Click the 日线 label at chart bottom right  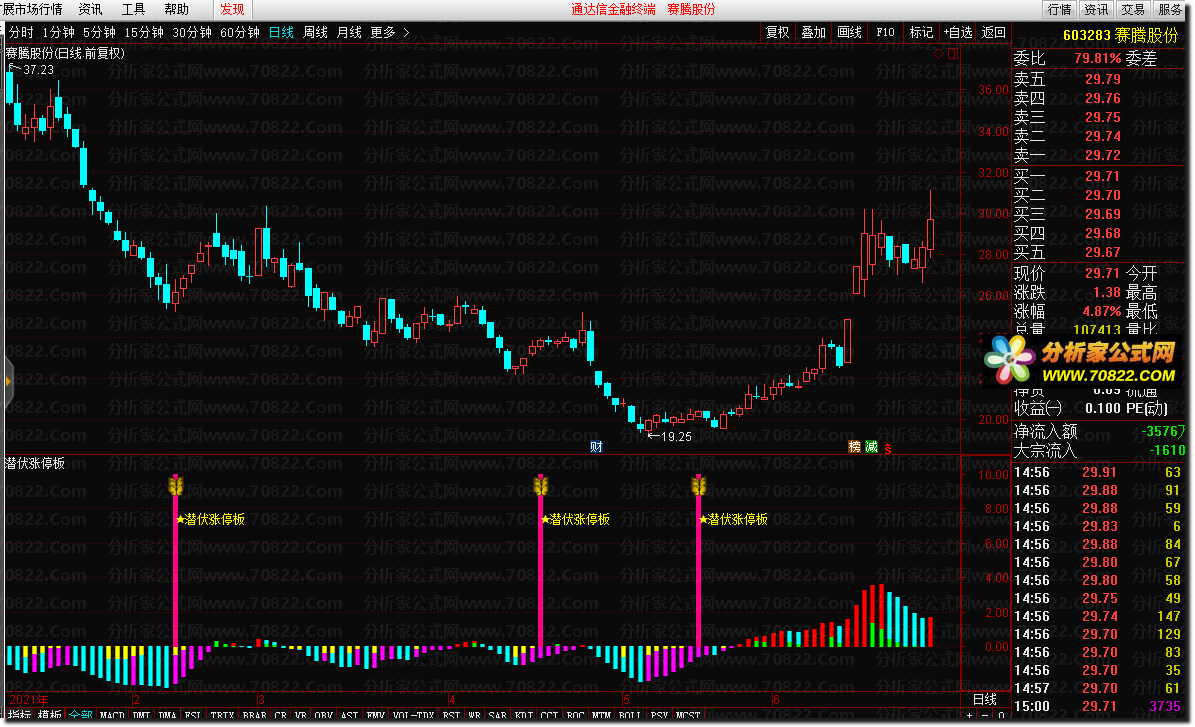click(985, 699)
